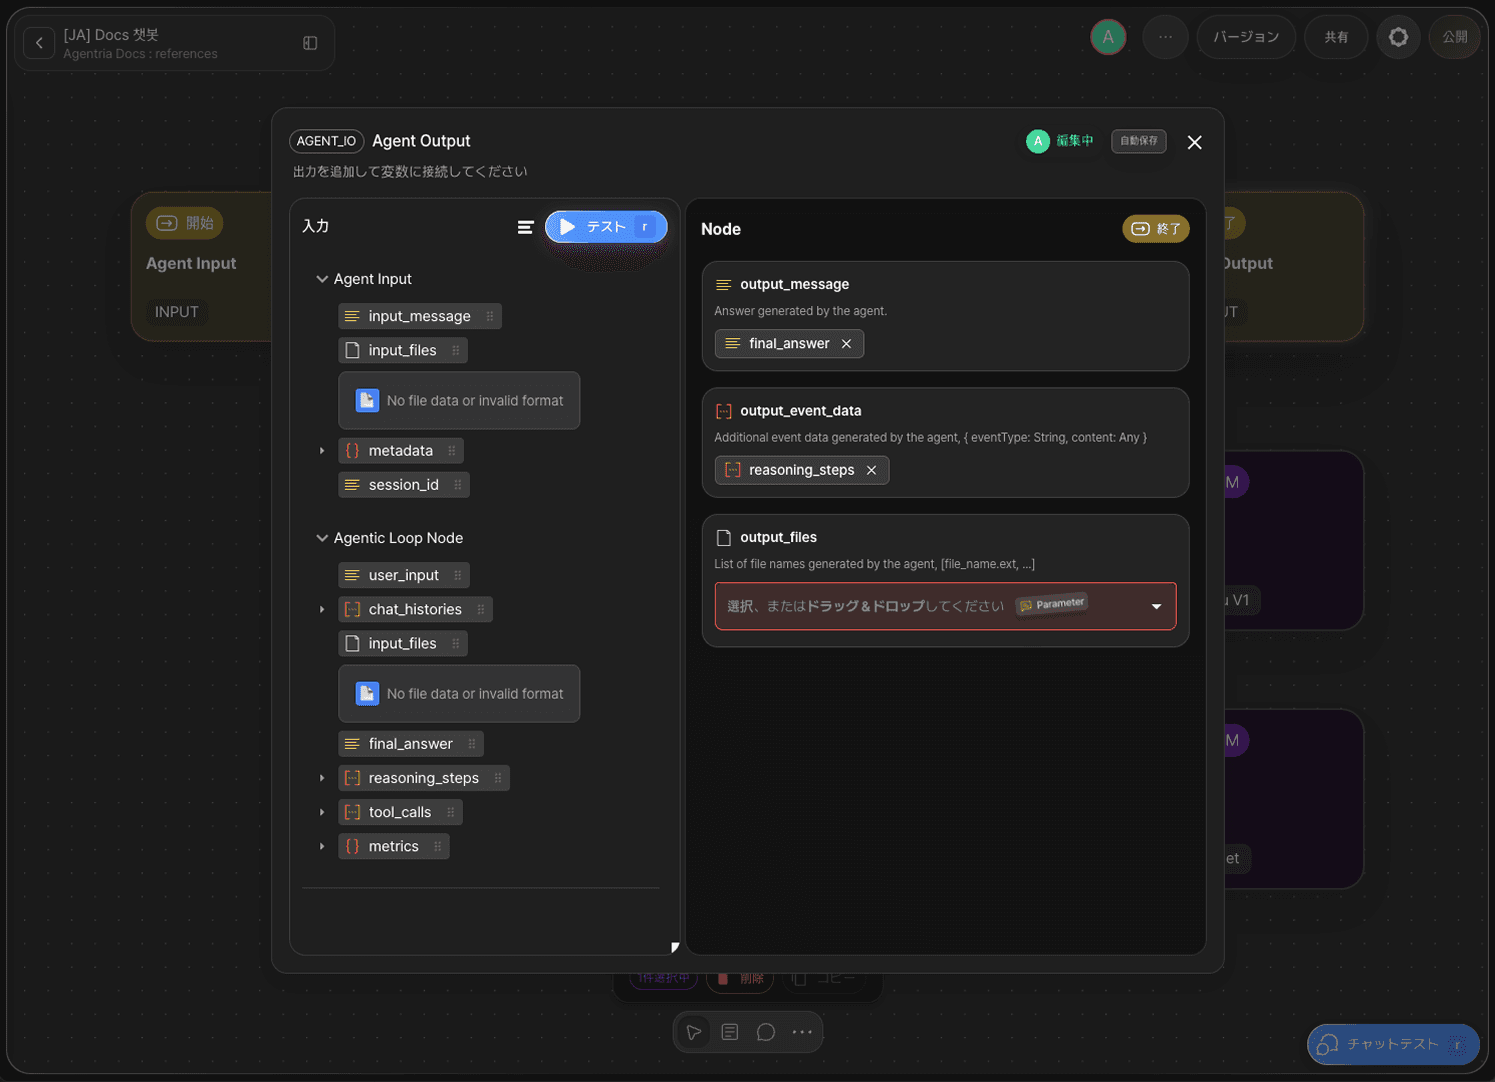
Task: Select the session_id variable chip
Action: (404, 485)
